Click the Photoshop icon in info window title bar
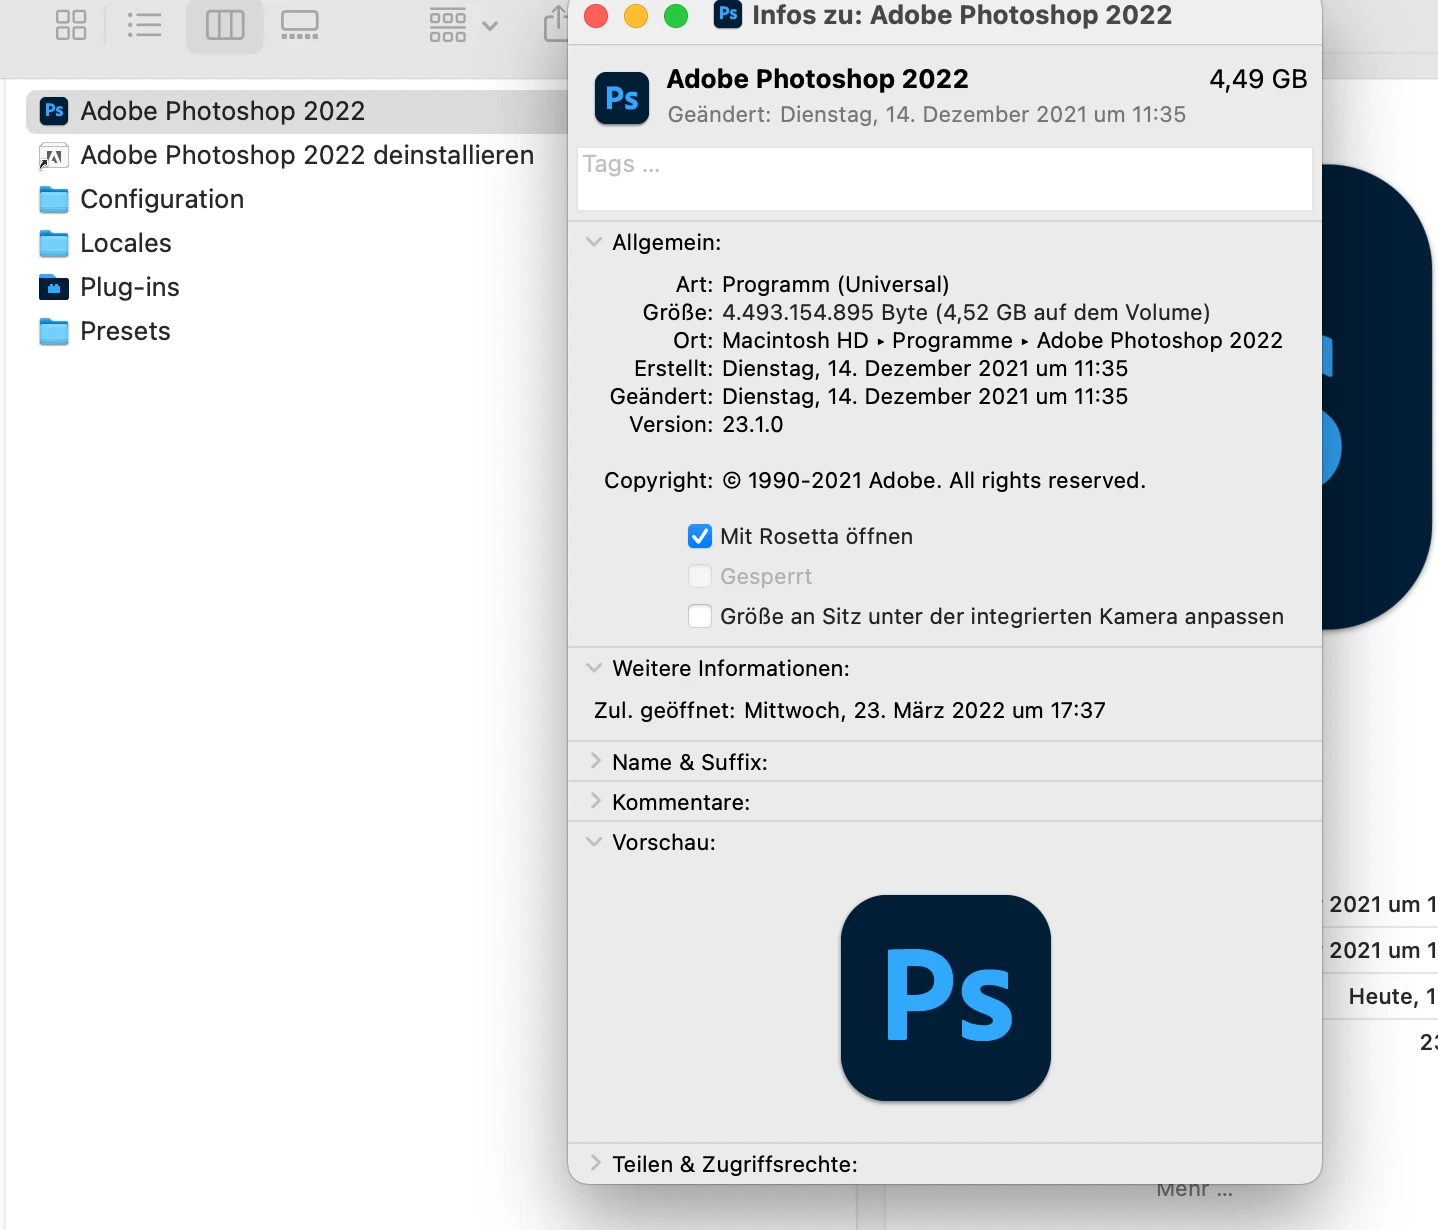The image size is (1438, 1230). (x=729, y=15)
